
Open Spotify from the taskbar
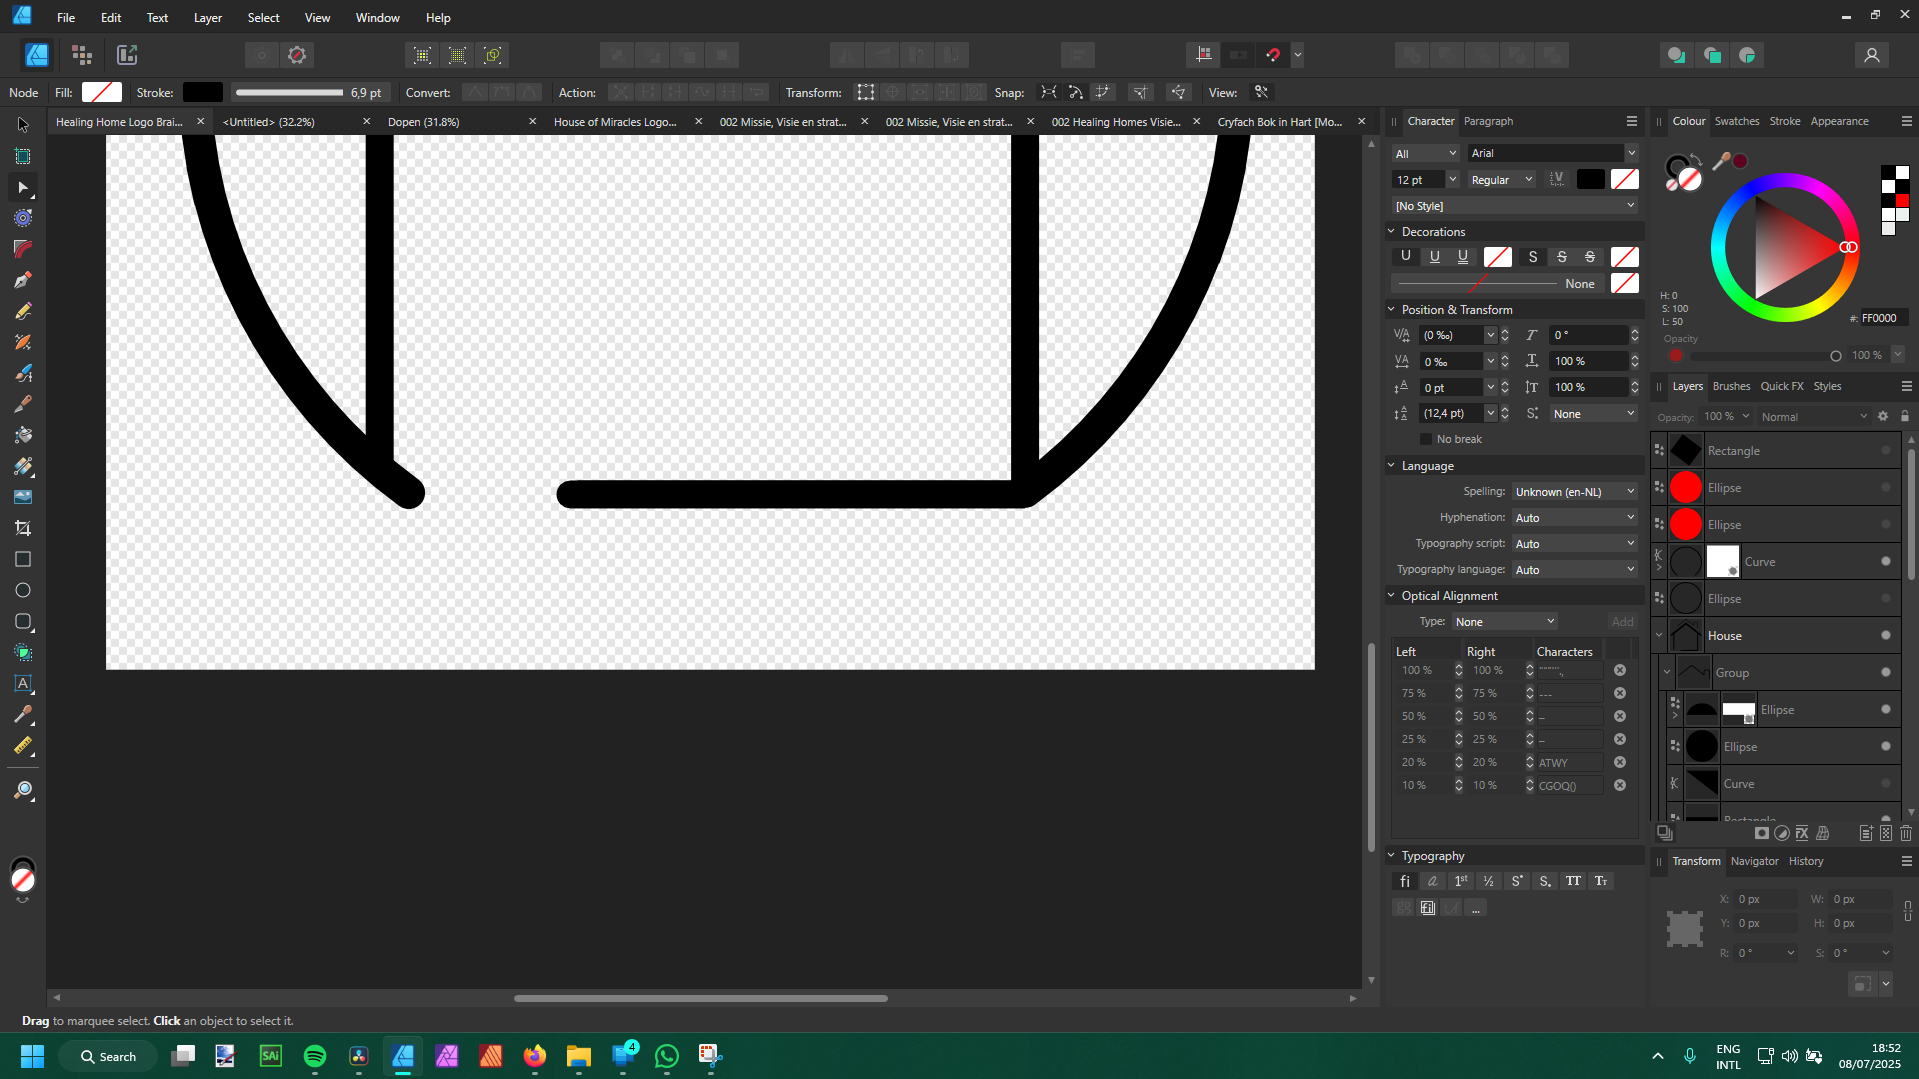pos(314,1056)
